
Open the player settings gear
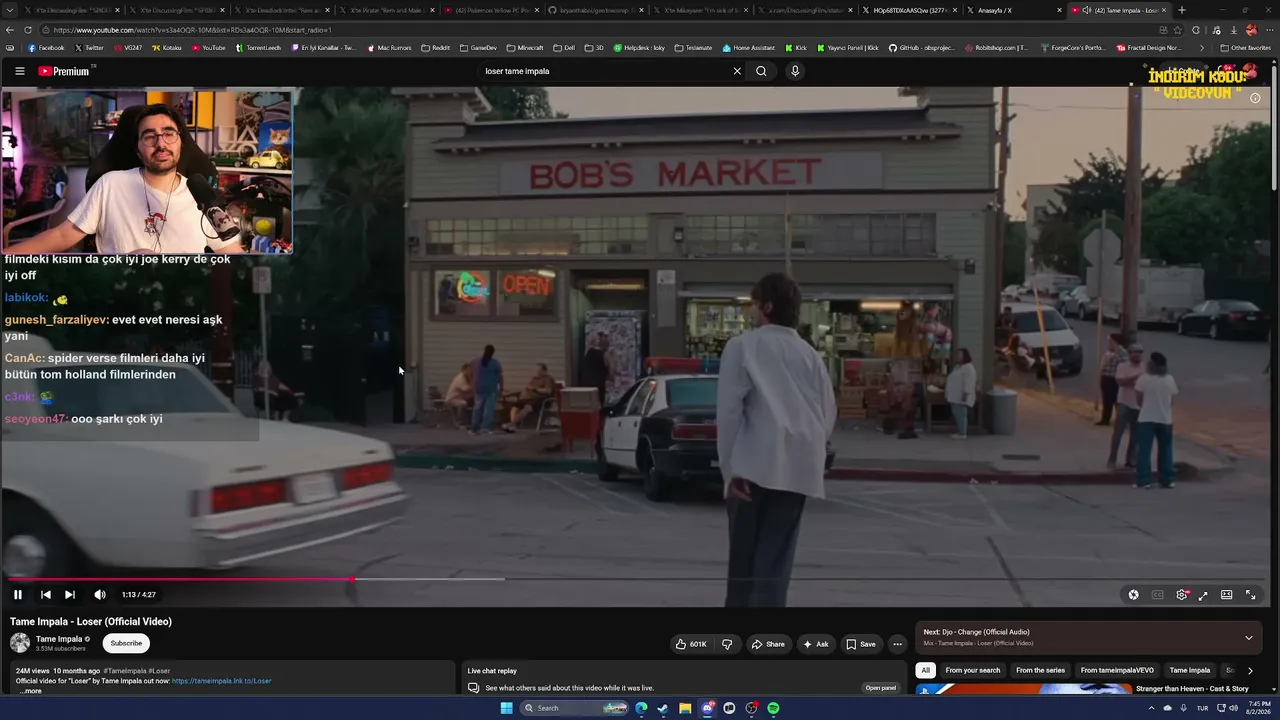(x=1182, y=594)
